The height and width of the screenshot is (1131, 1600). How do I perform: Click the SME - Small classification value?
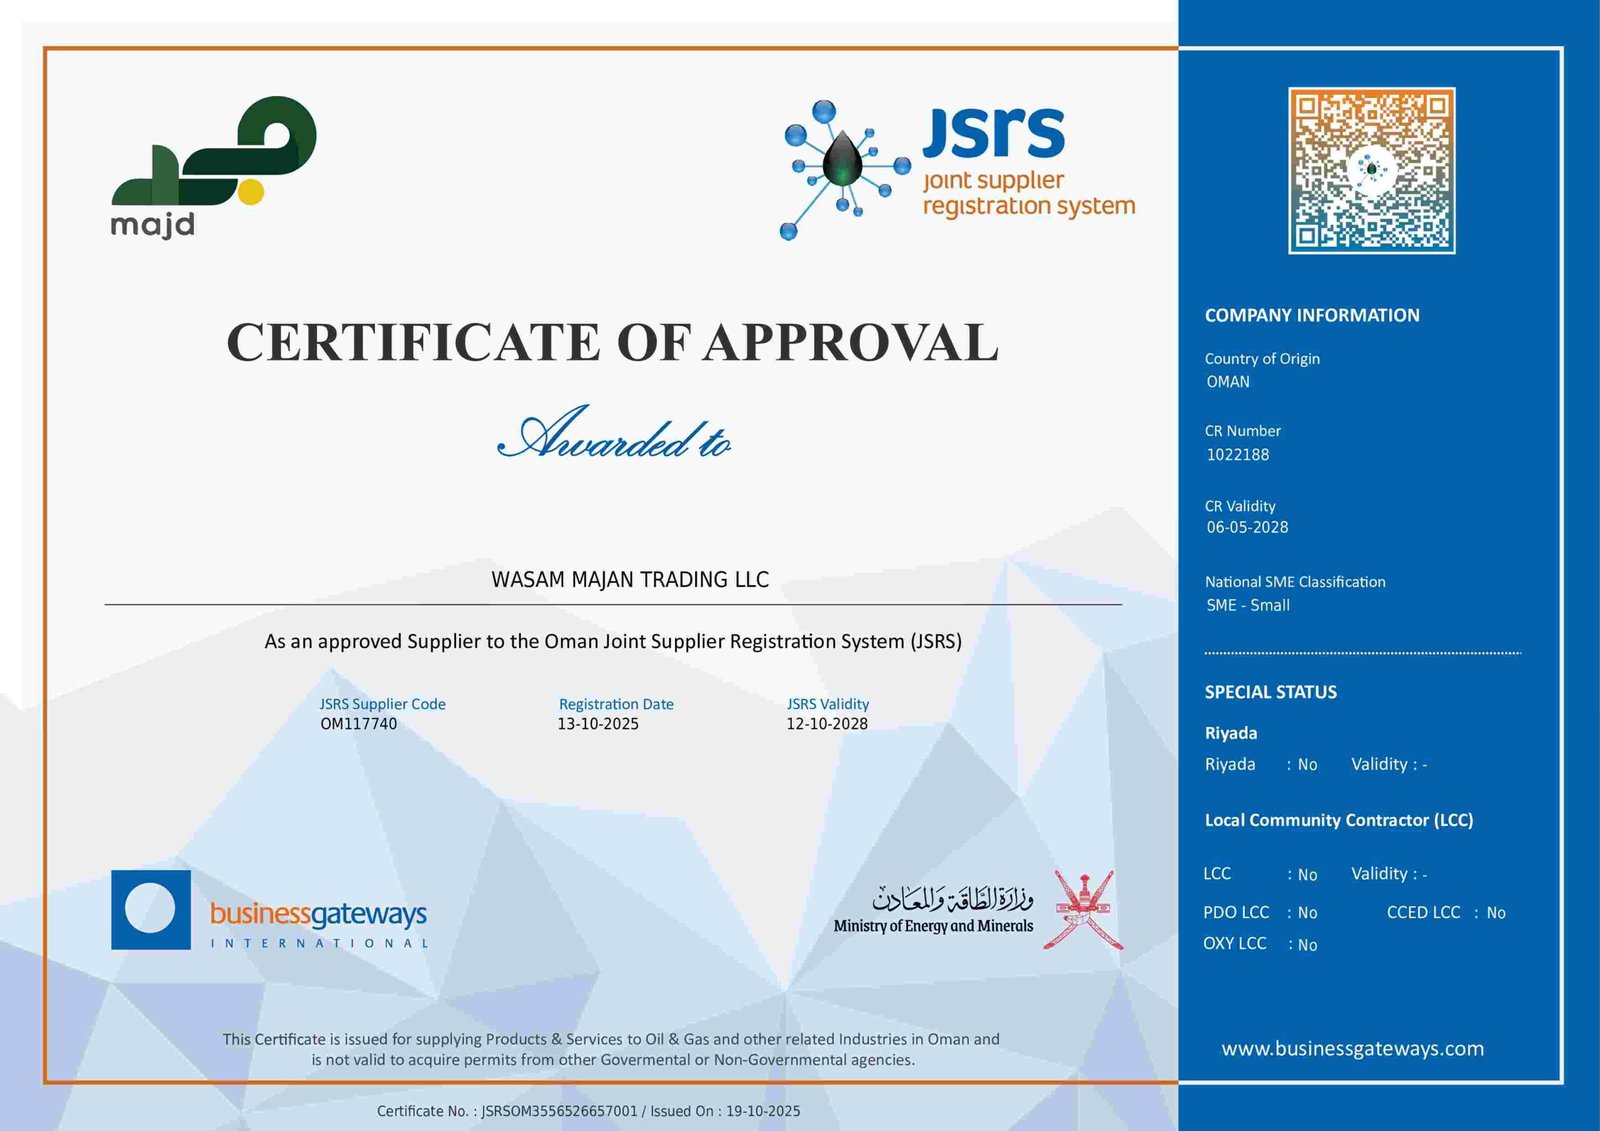(1248, 605)
